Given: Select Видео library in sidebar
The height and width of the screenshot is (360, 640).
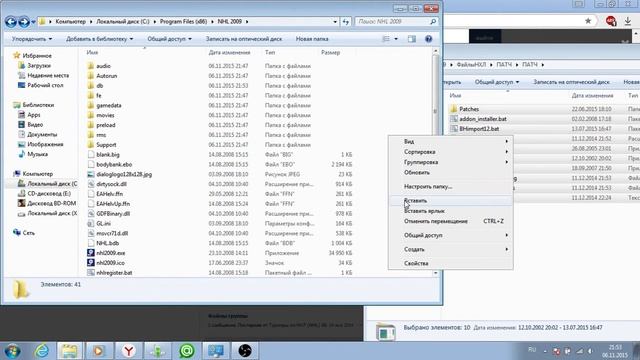Looking at the screenshot, I should click(x=35, y=124).
